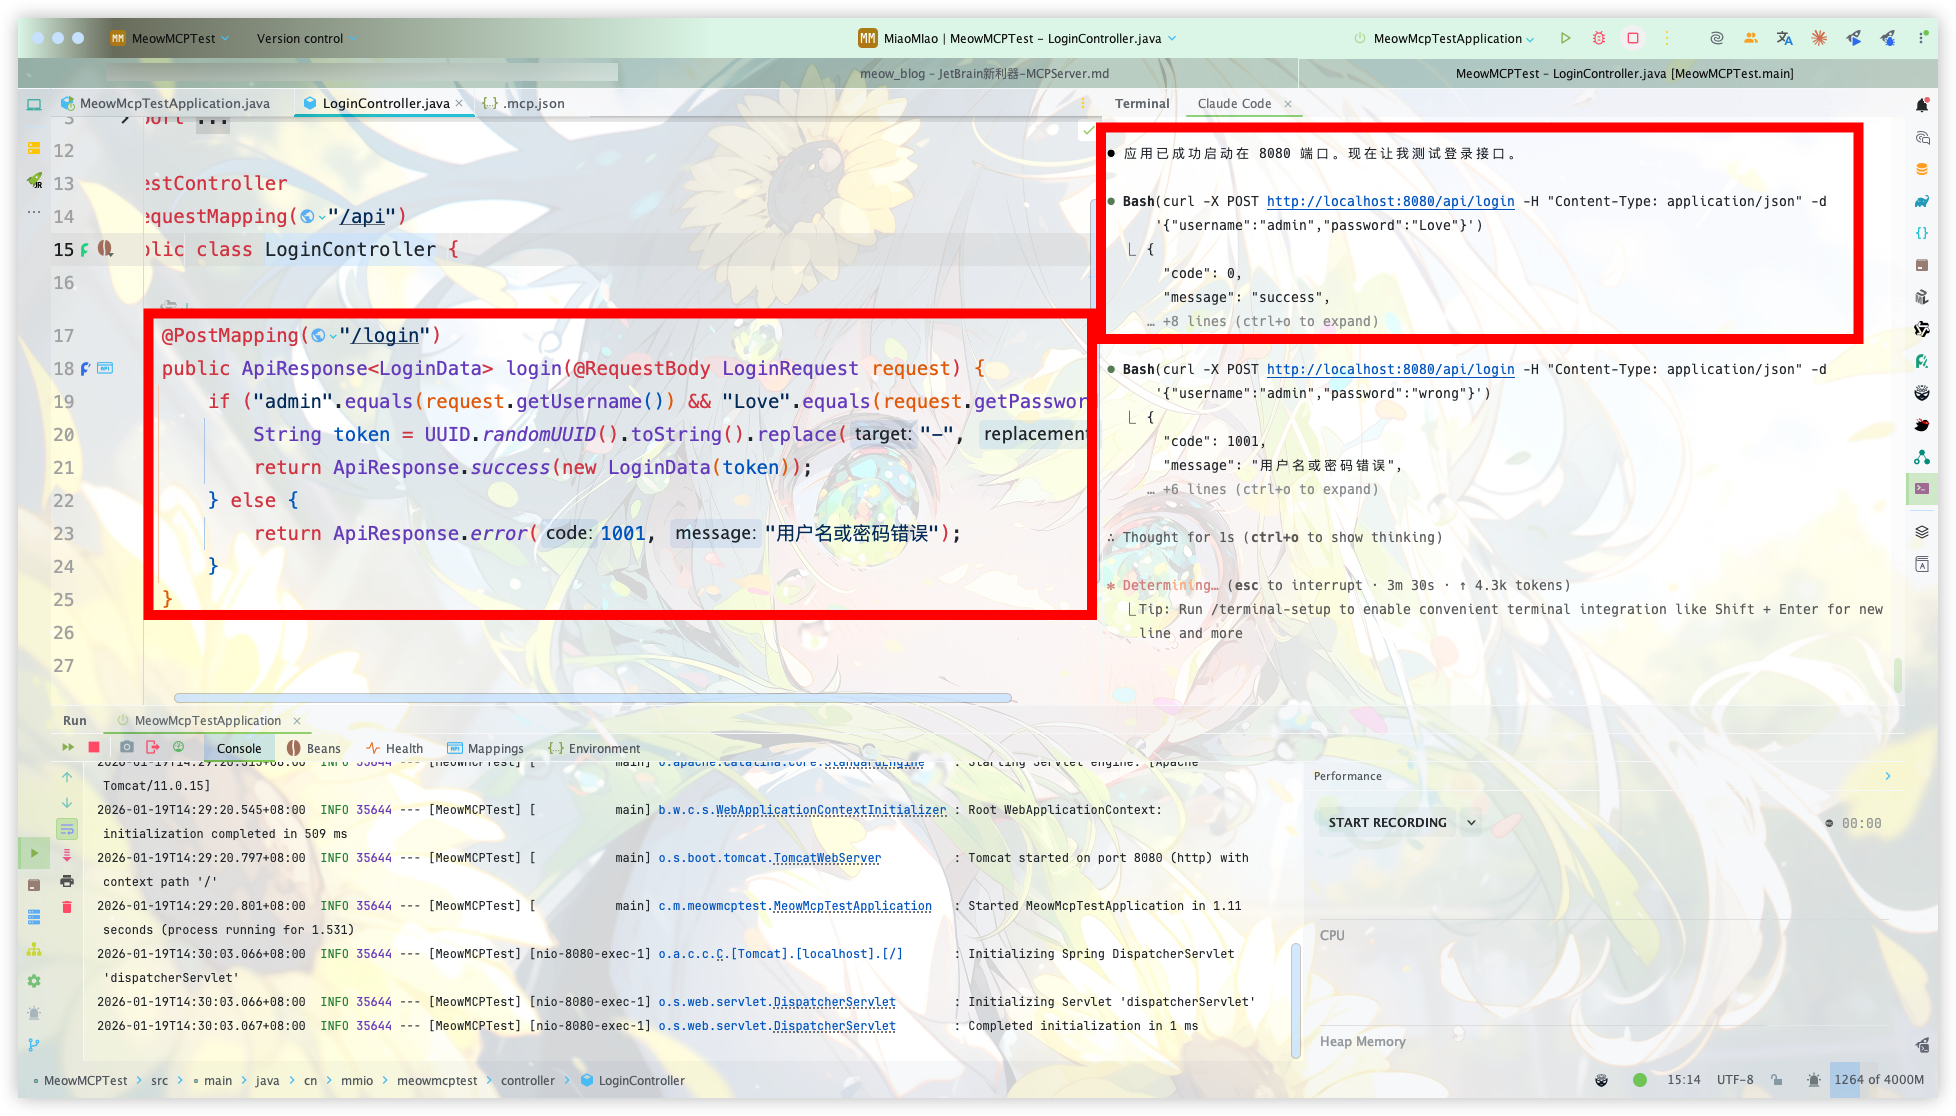Click the memory indicator 1264 of 4000M
Viewport: 1956px width, 1116px height.
[1879, 1080]
